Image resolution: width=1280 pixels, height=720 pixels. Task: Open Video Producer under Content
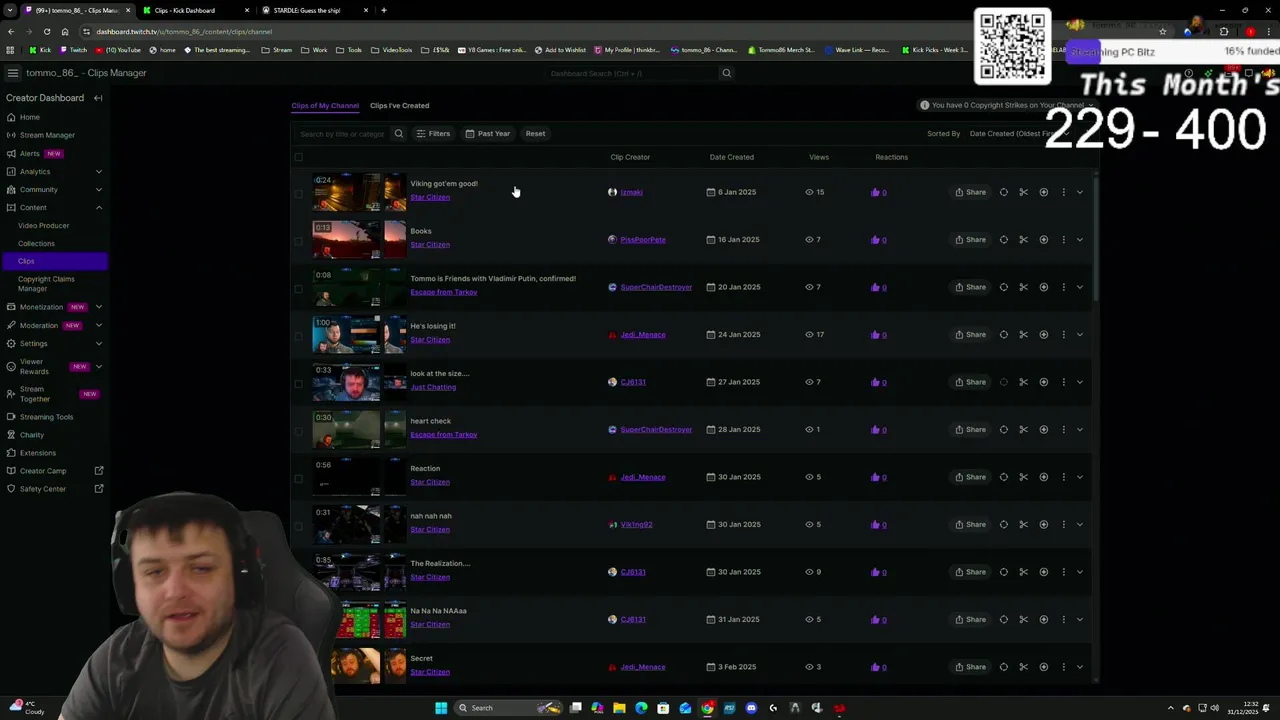(x=43, y=225)
